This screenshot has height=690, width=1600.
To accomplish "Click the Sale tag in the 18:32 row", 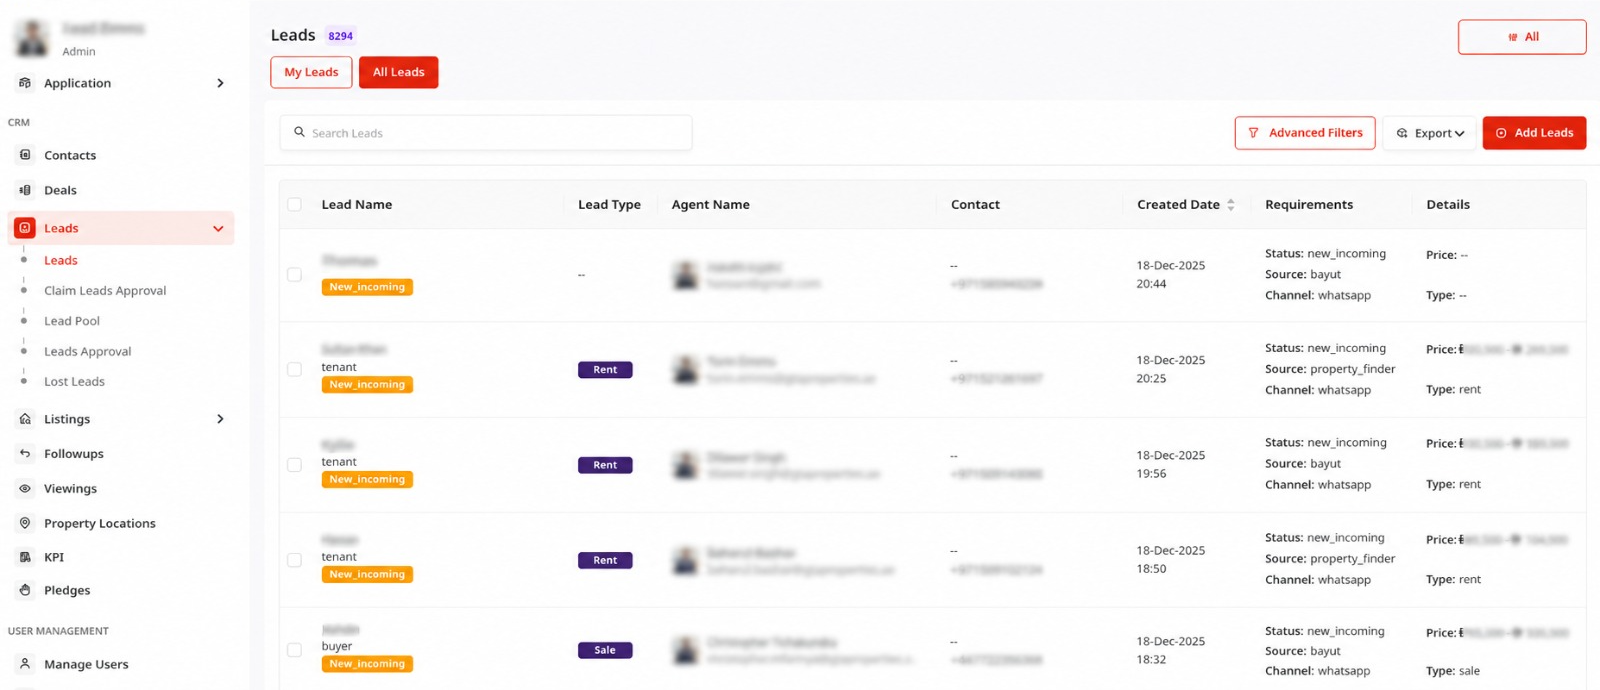I will click(x=605, y=650).
